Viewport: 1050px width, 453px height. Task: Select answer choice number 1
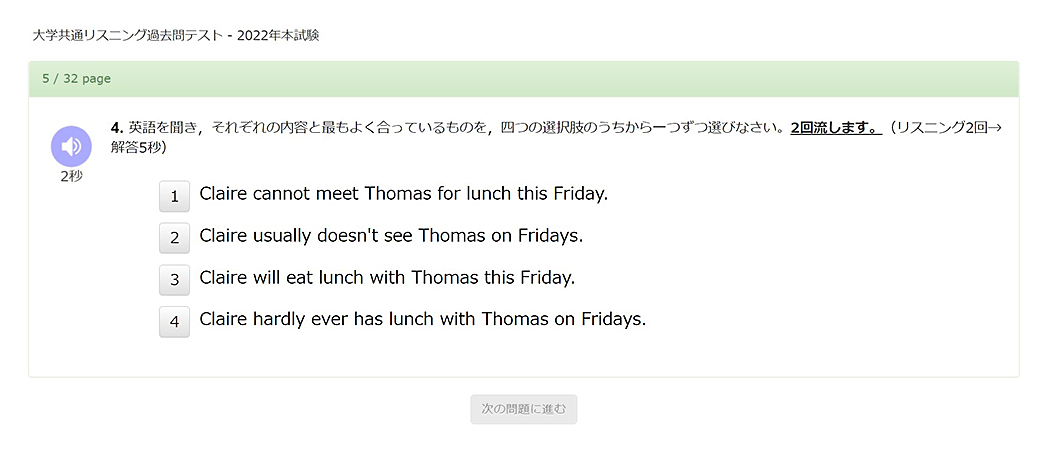click(x=174, y=196)
